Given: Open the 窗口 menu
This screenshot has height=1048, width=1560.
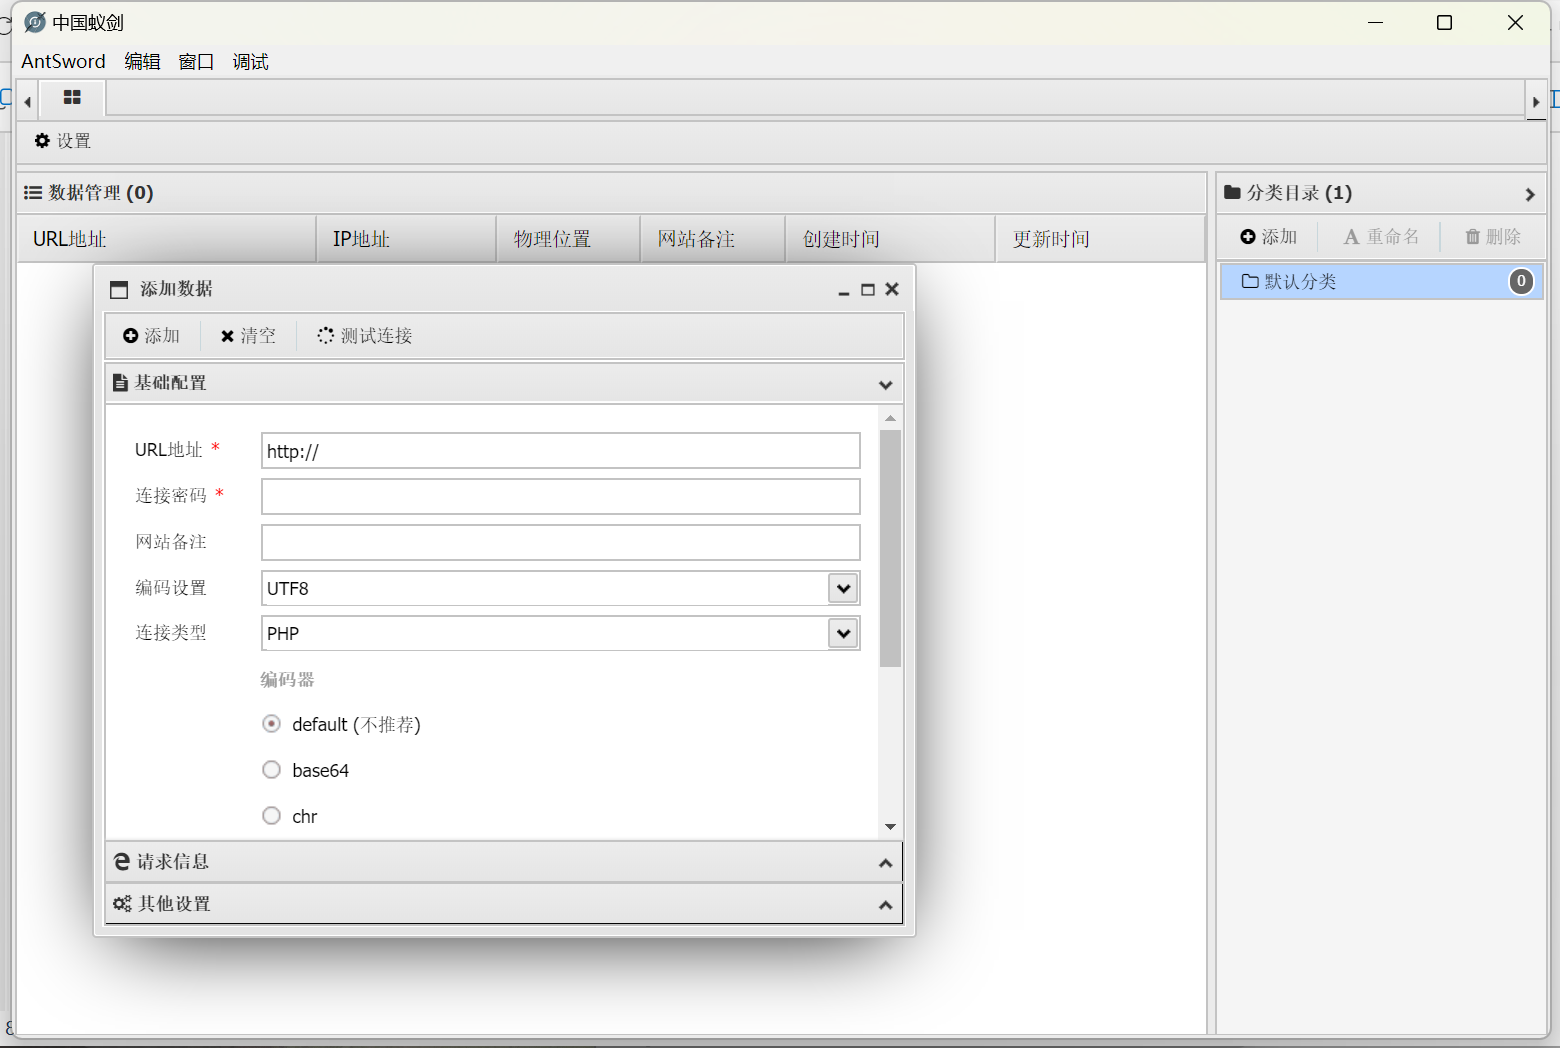Looking at the screenshot, I should 196,61.
